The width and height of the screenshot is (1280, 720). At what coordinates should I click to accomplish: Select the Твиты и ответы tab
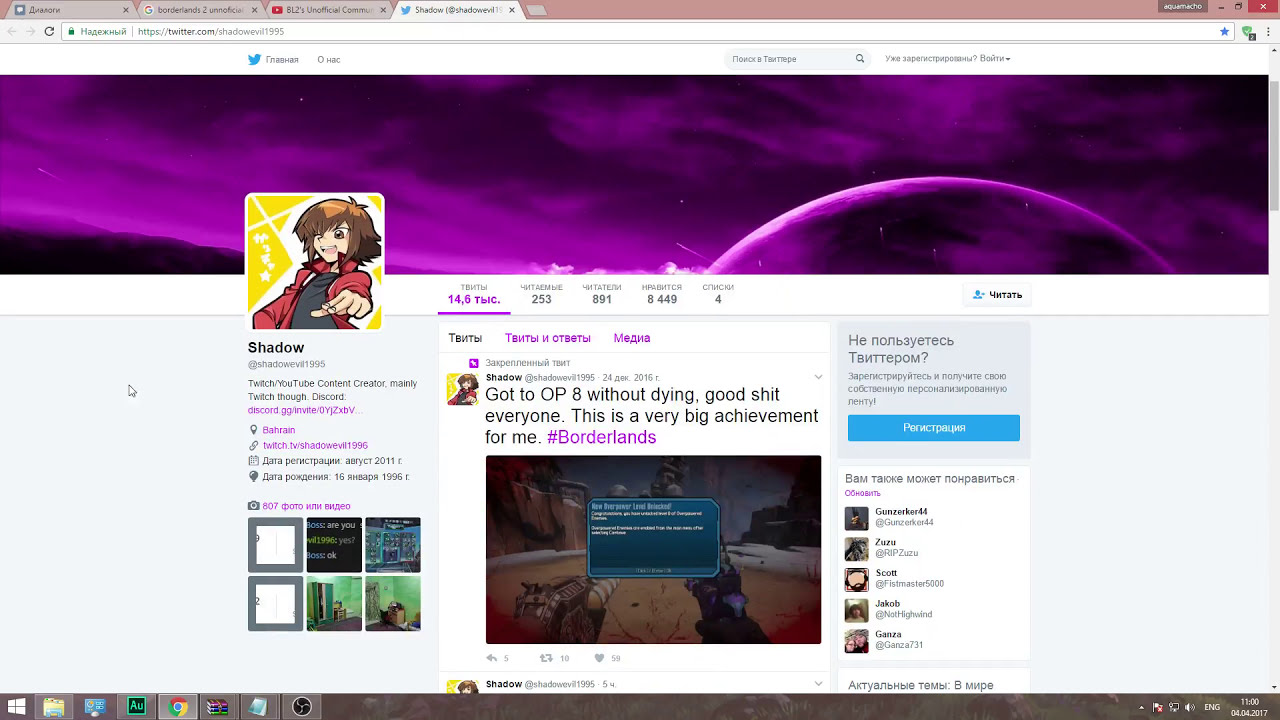tap(547, 338)
